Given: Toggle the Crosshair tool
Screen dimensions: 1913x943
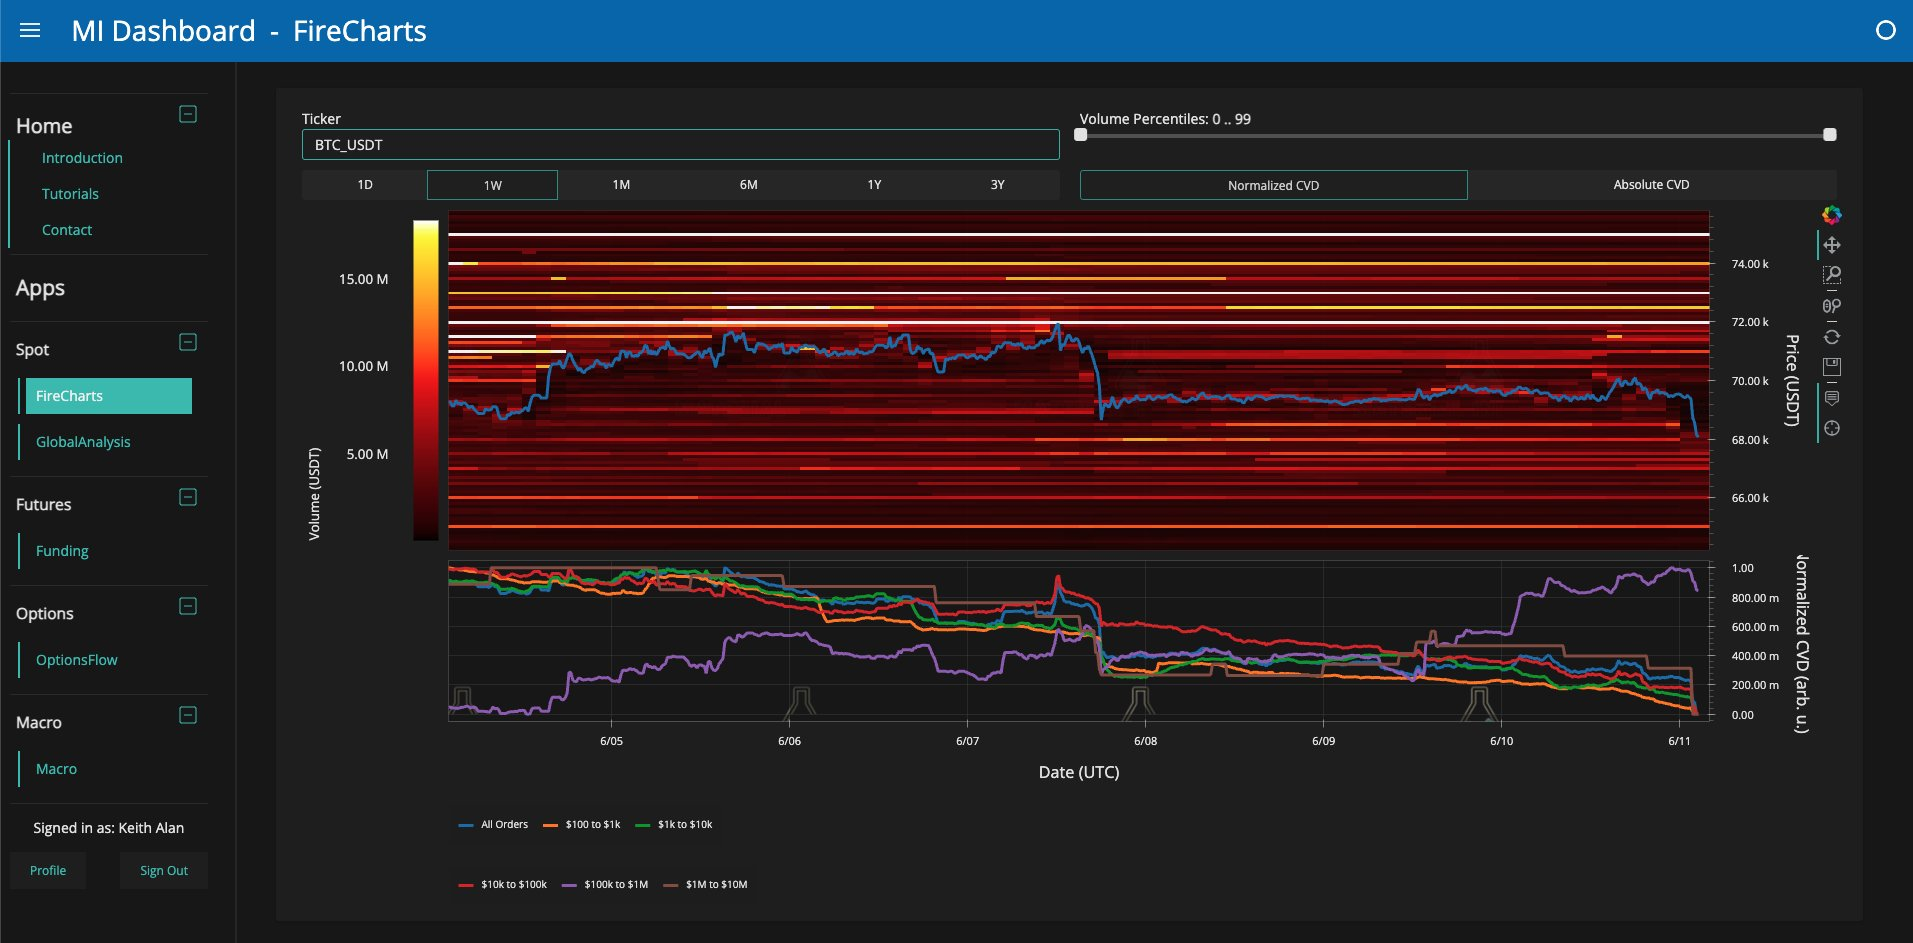Looking at the screenshot, I should click(x=1831, y=428).
